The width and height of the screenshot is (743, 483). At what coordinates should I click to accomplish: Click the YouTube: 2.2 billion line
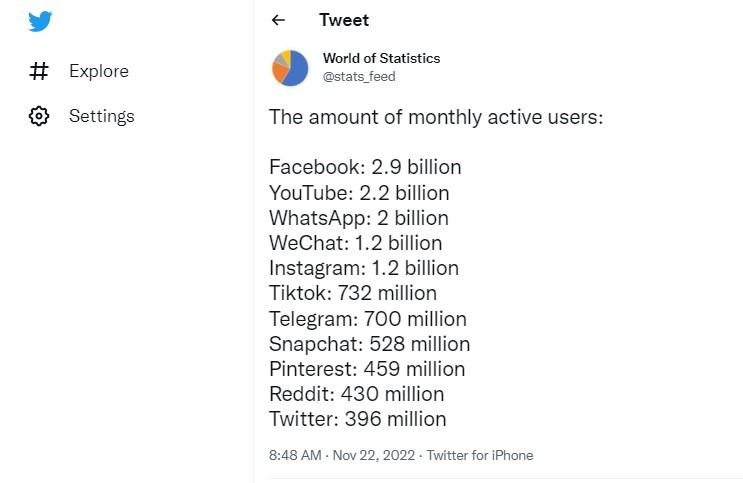pyautogui.click(x=359, y=192)
